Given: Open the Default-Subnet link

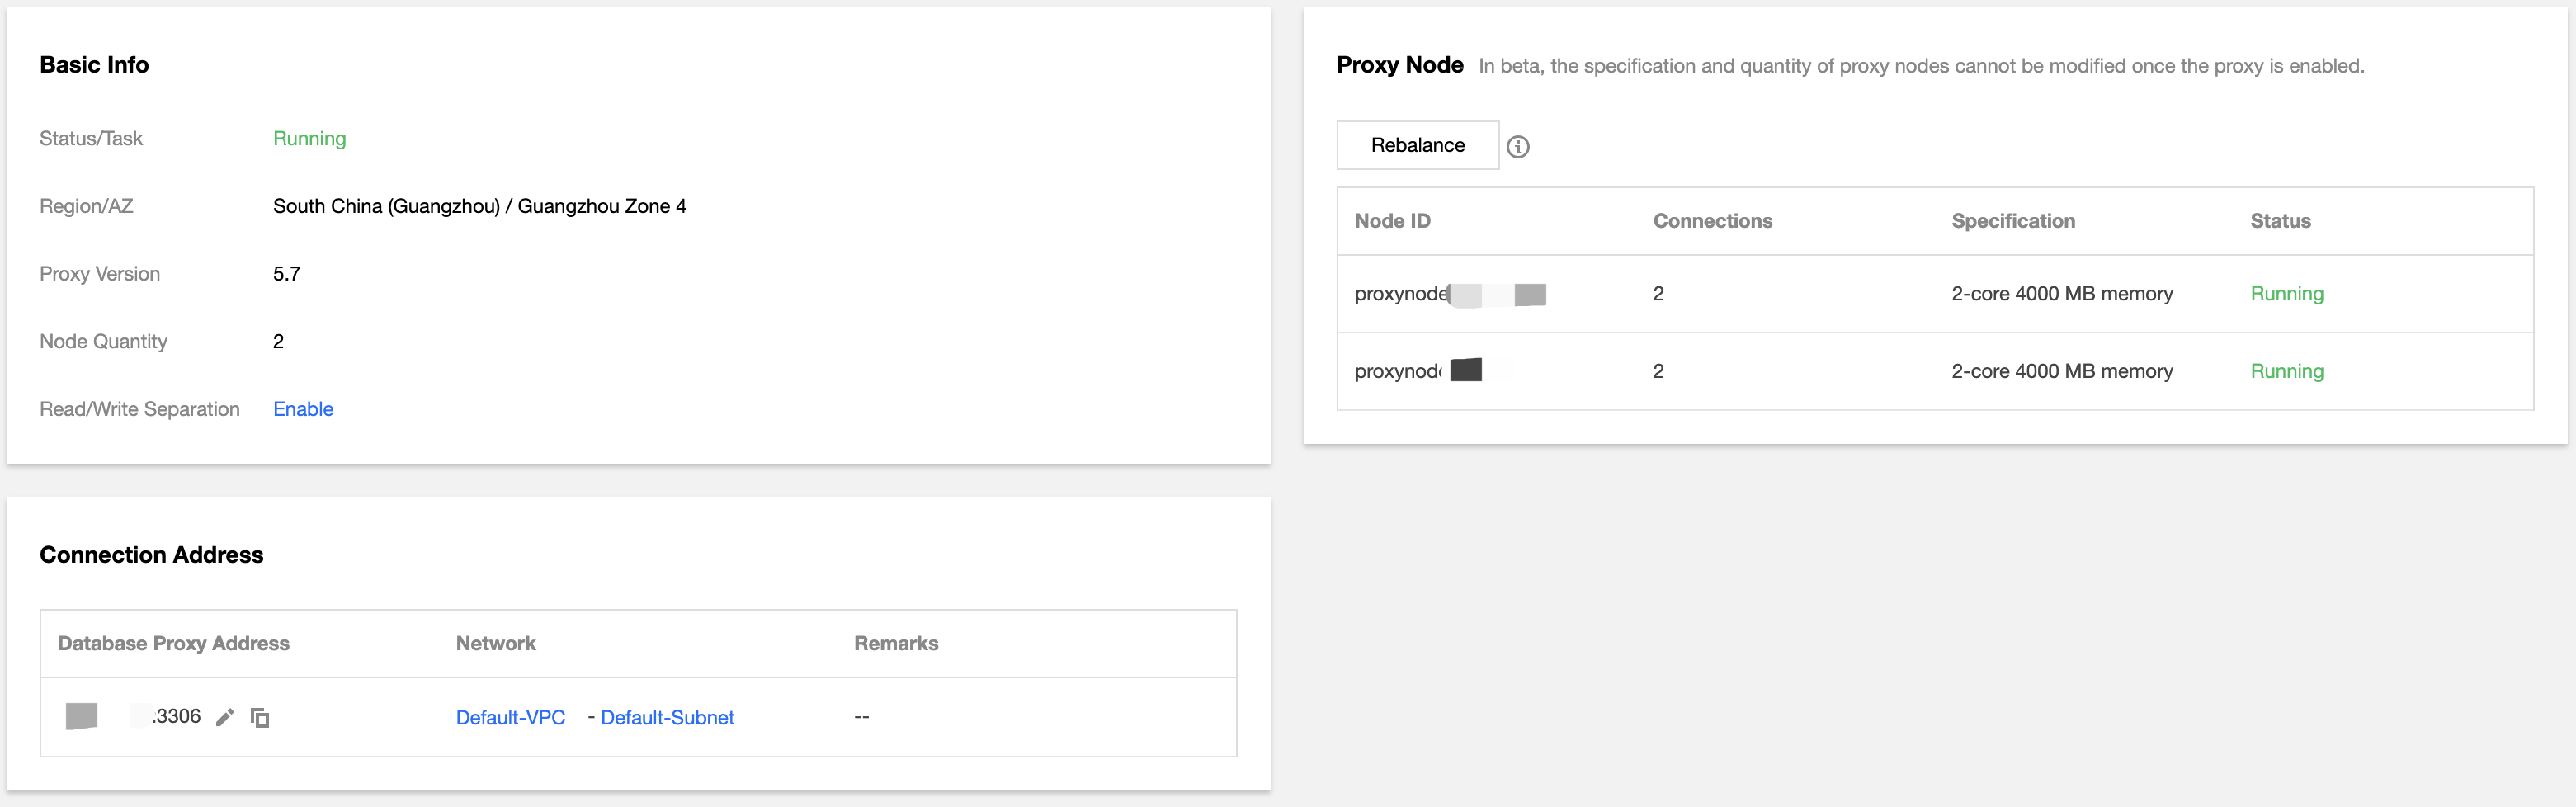Looking at the screenshot, I should 667,717.
